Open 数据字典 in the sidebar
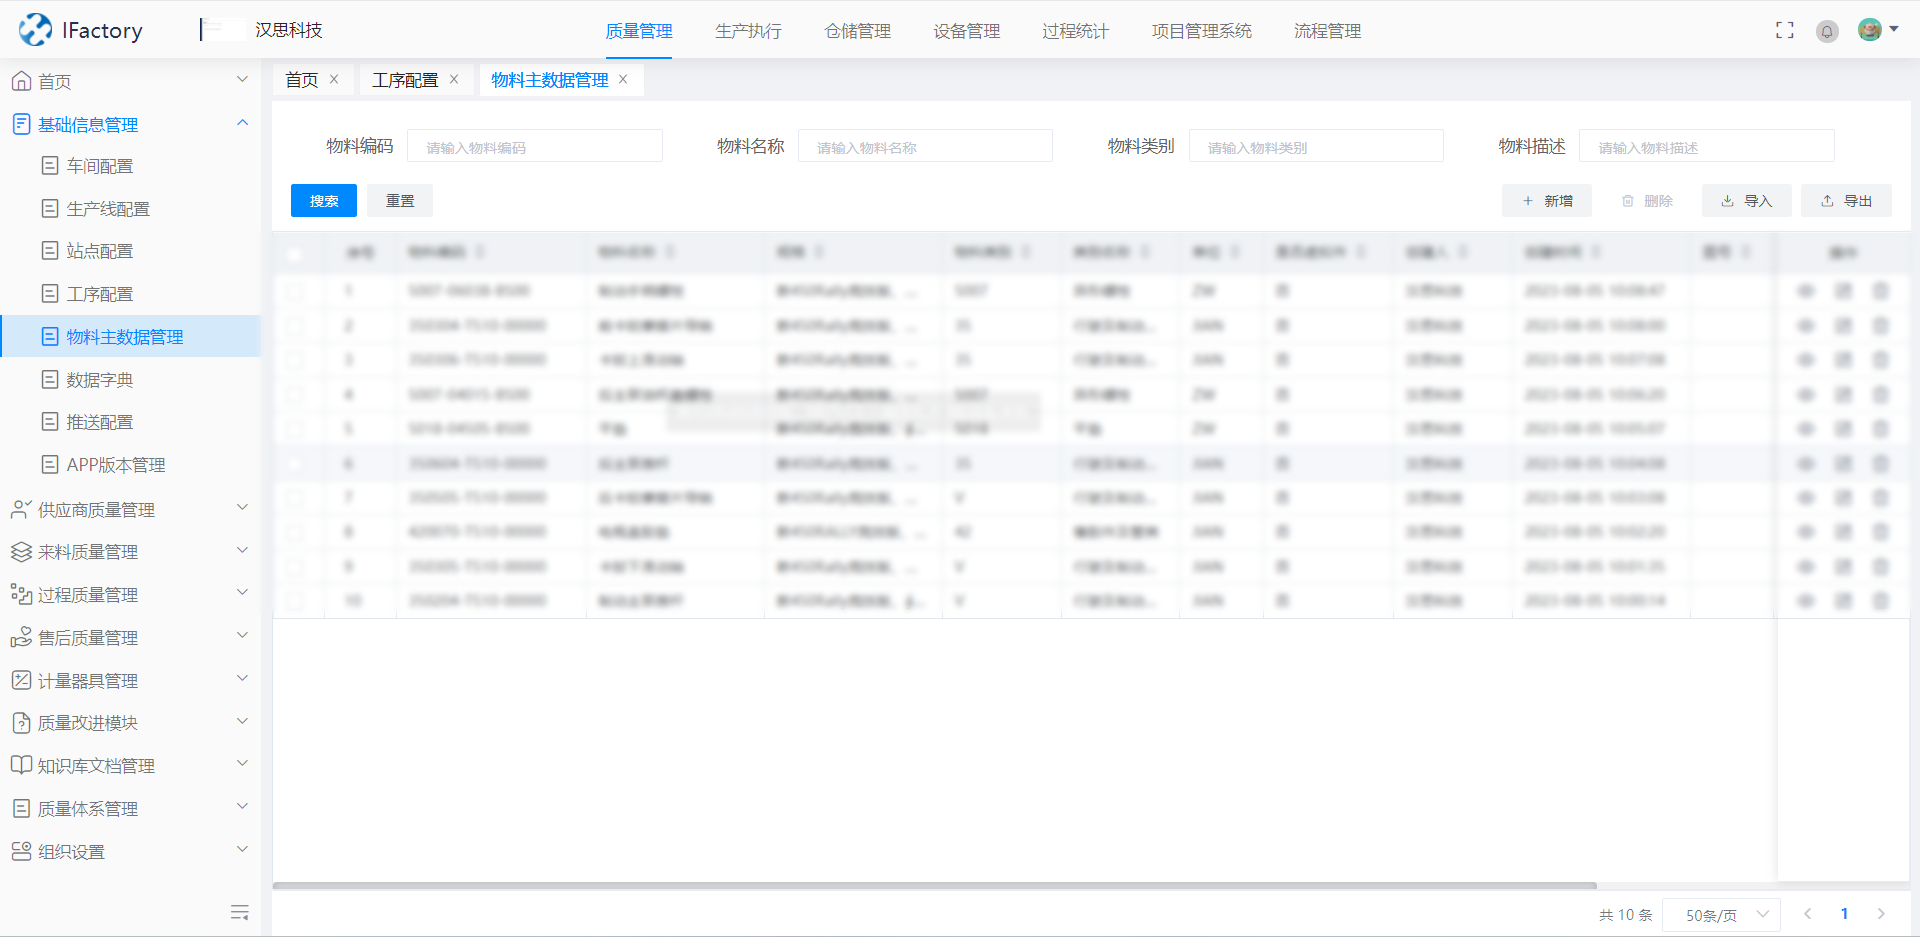 (x=99, y=380)
